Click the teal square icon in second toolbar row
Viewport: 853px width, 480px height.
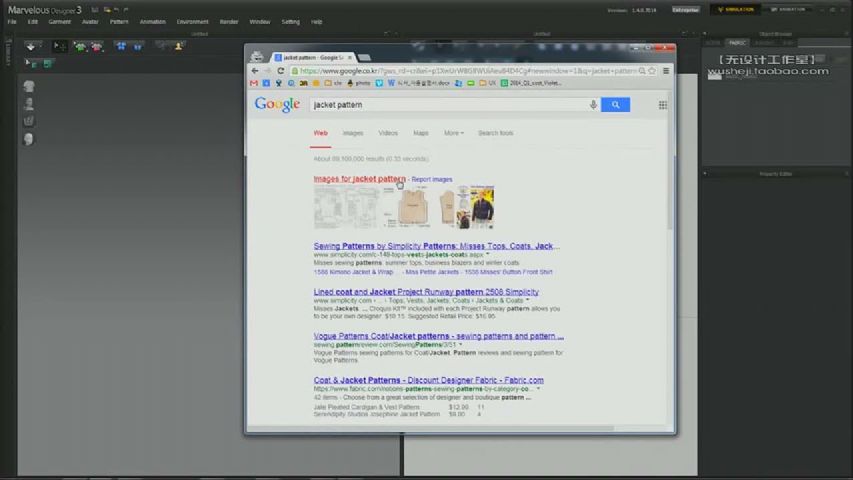47,64
